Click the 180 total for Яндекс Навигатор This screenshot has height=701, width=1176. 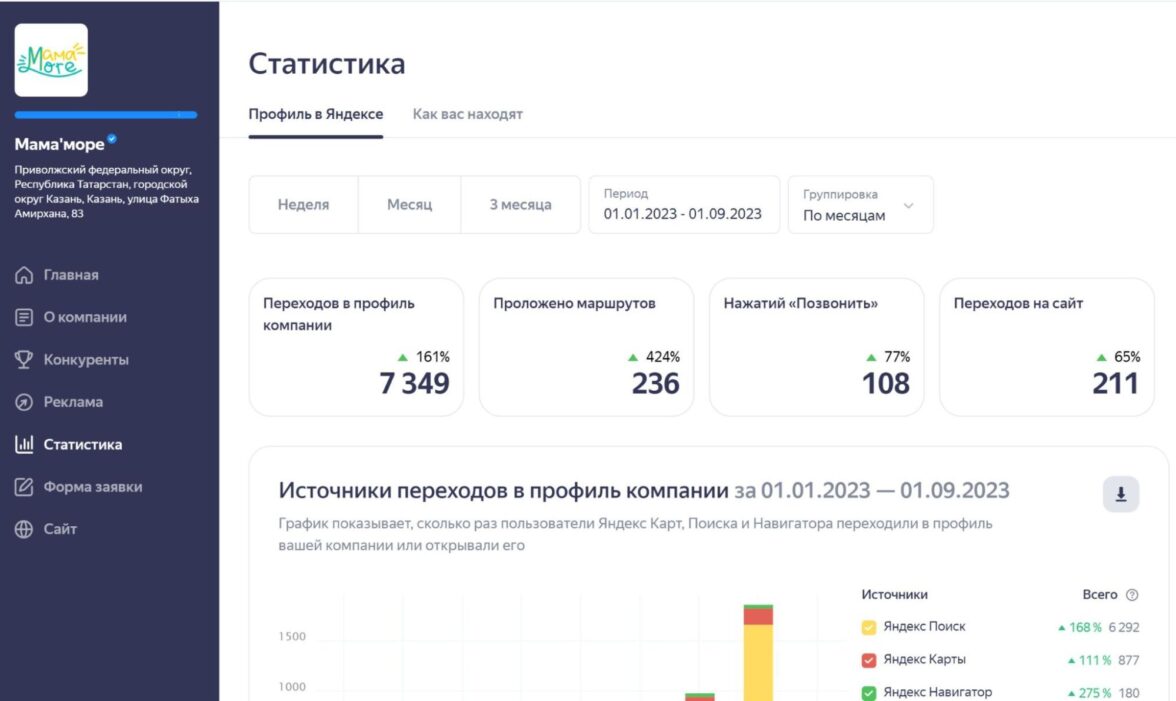1129,694
